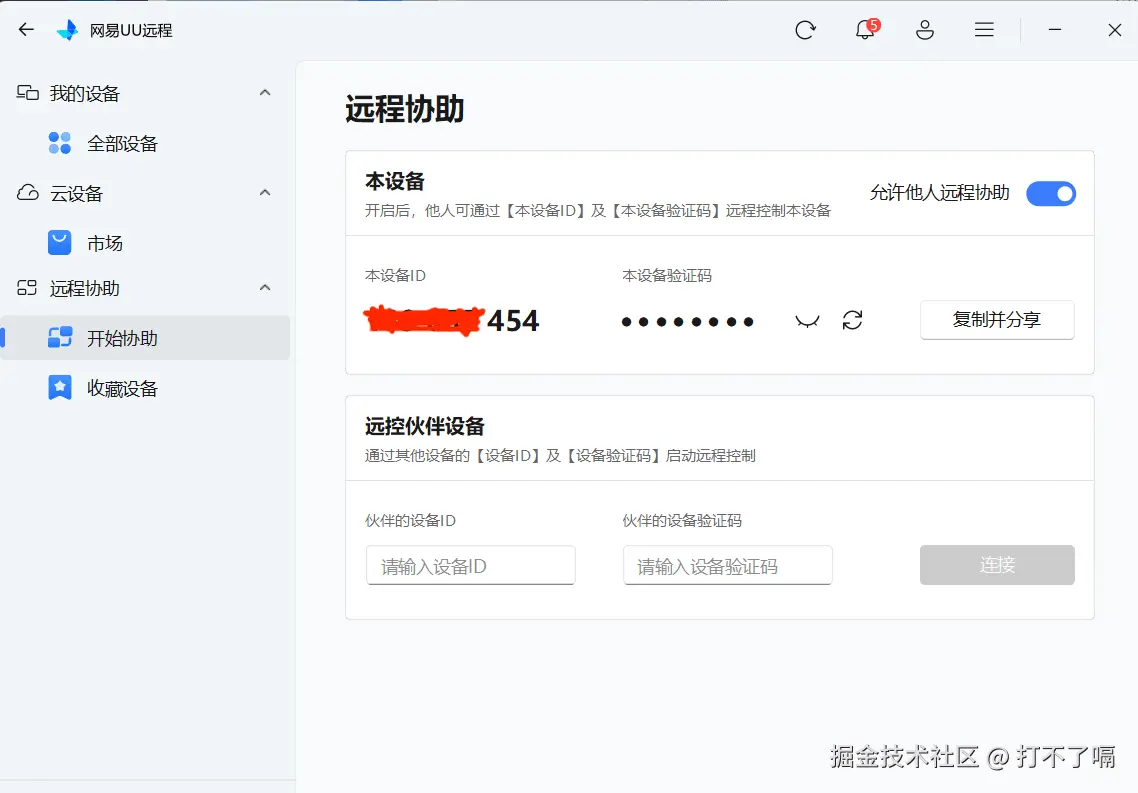Click the refresh icon in title bar
1138x793 pixels.
(x=806, y=30)
